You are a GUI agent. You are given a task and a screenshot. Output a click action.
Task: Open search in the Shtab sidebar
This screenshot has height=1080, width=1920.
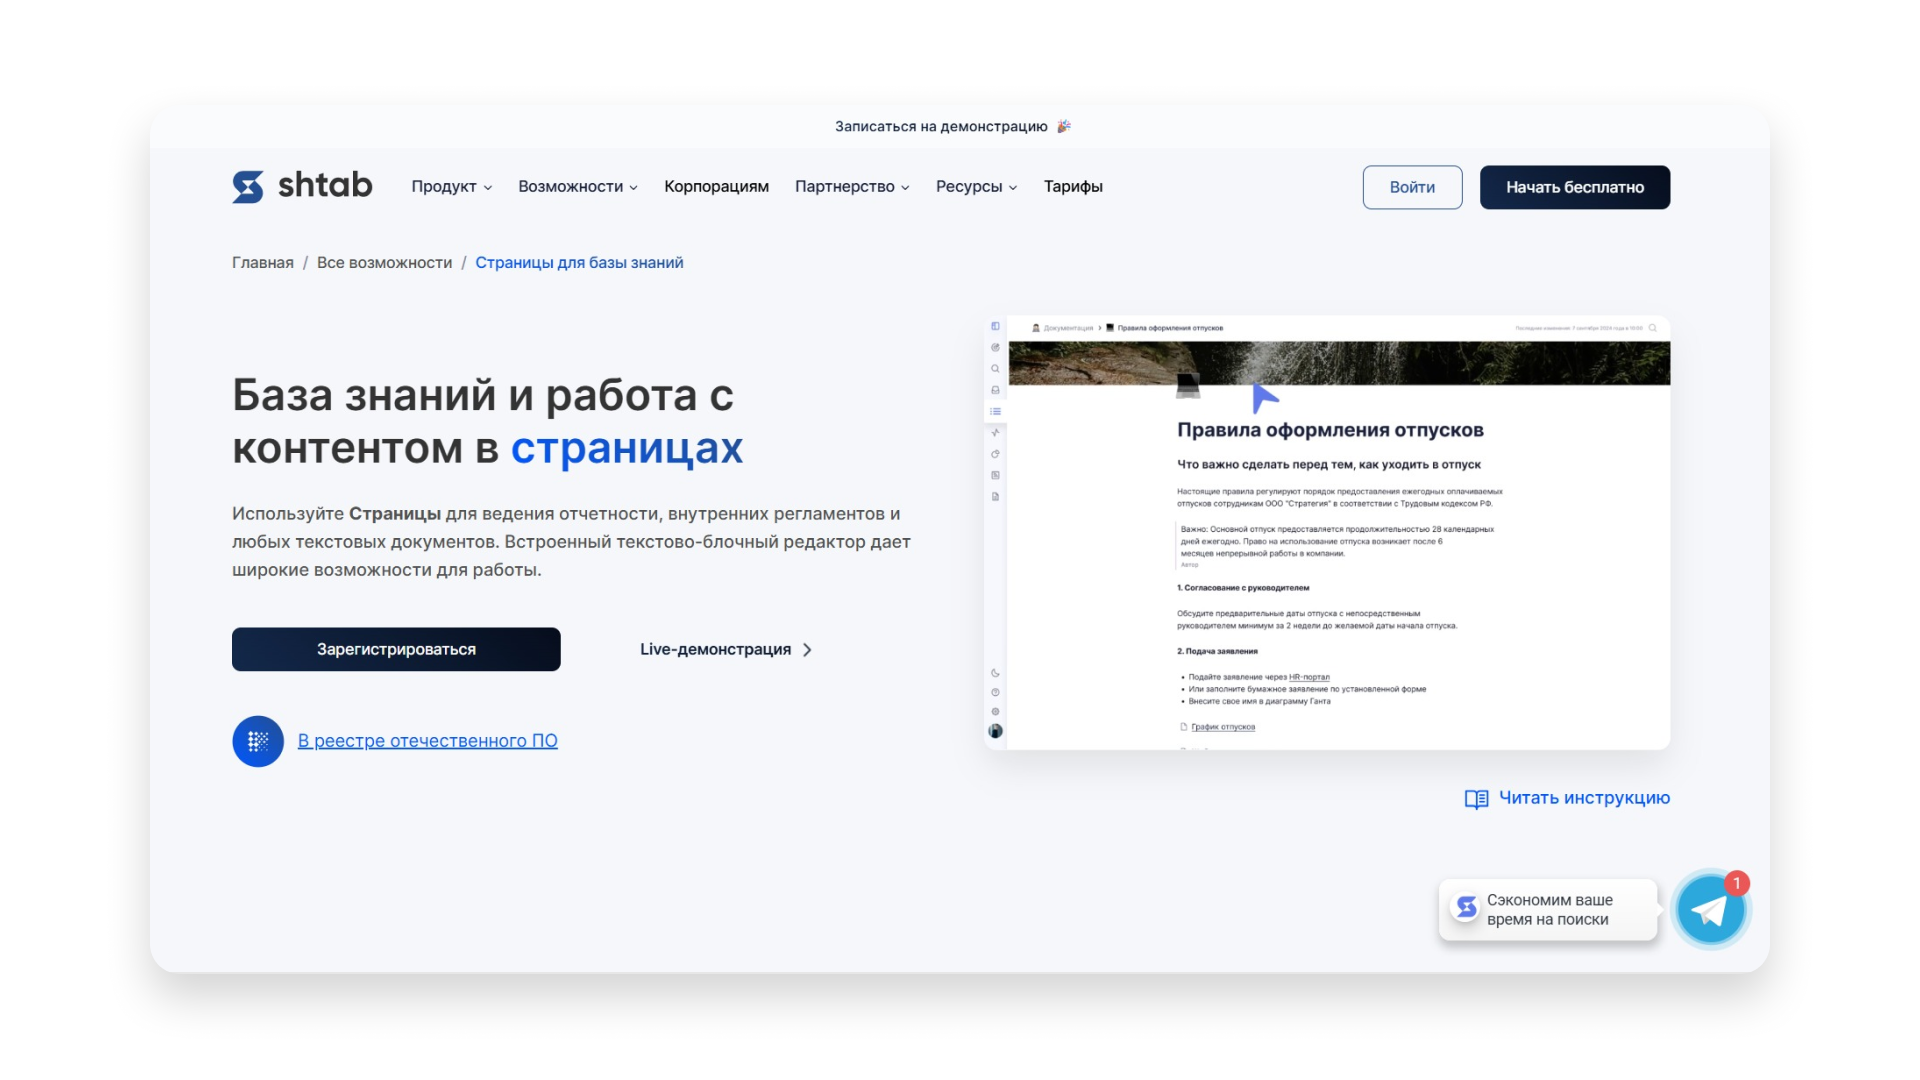(995, 368)
